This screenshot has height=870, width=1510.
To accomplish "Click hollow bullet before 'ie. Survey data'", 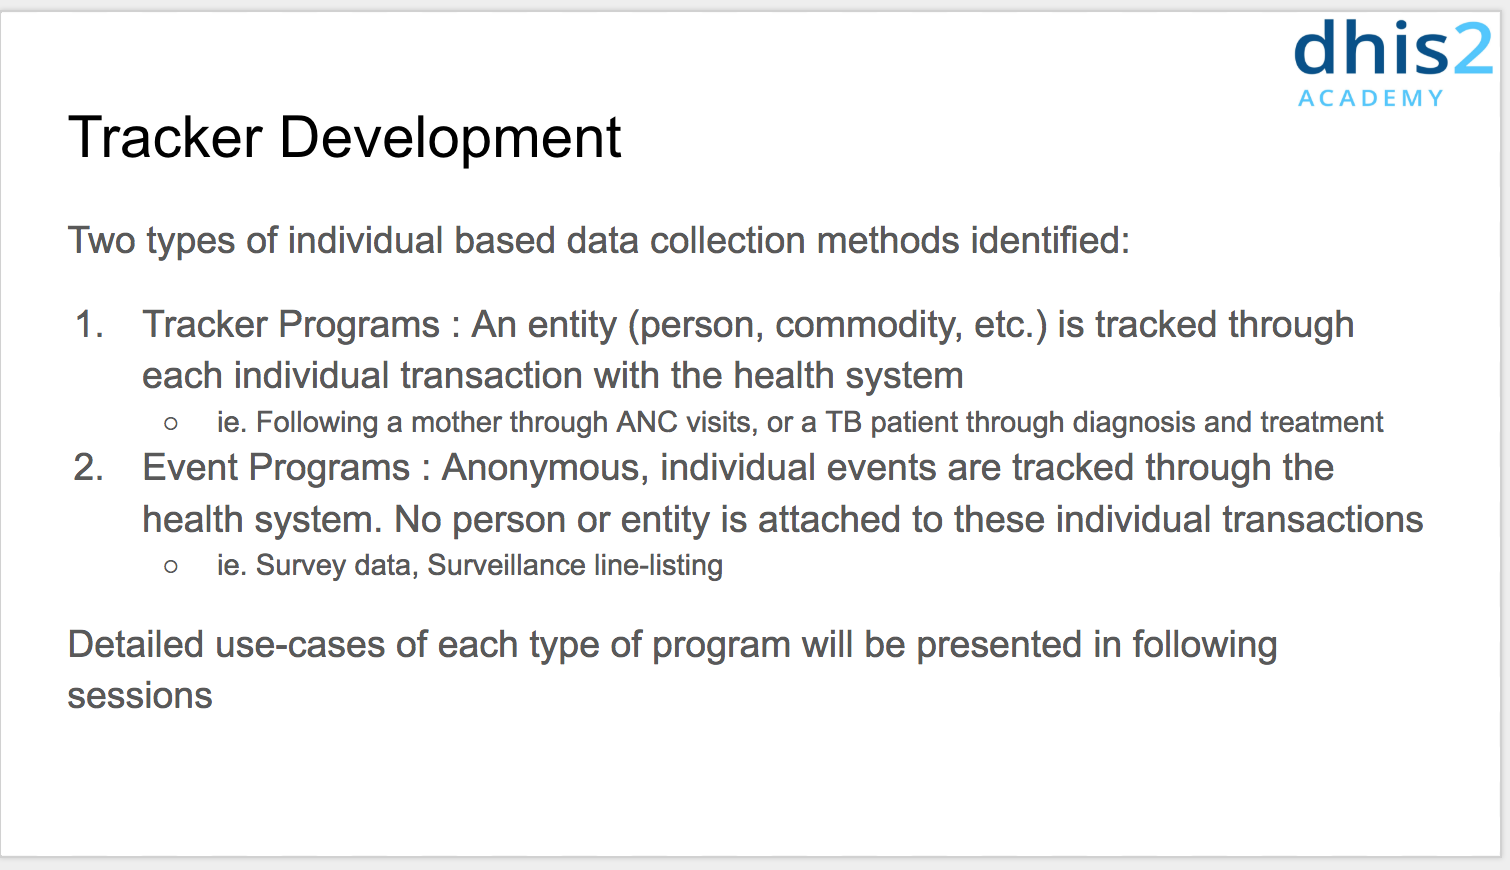I will click(171, 567).
